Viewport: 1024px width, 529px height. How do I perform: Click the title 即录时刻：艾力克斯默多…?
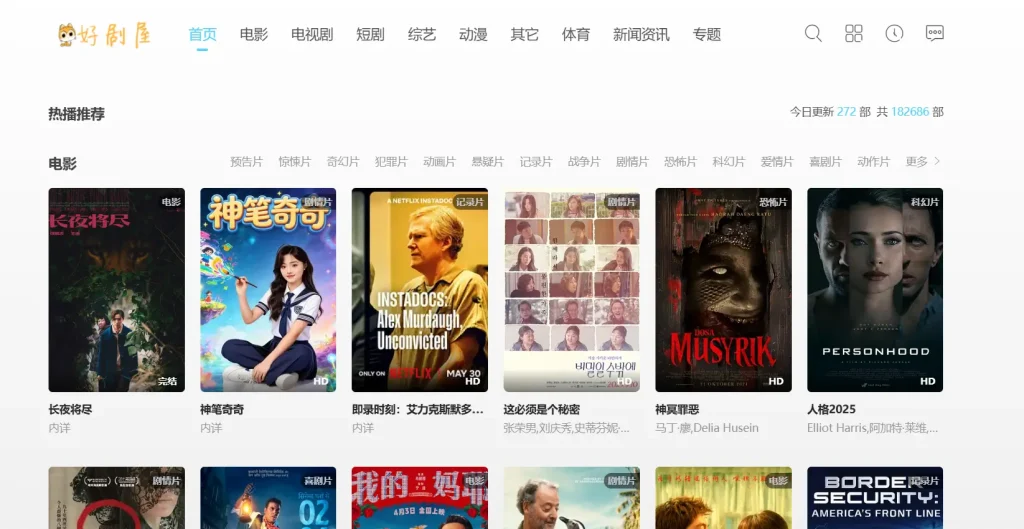point(418,409)
